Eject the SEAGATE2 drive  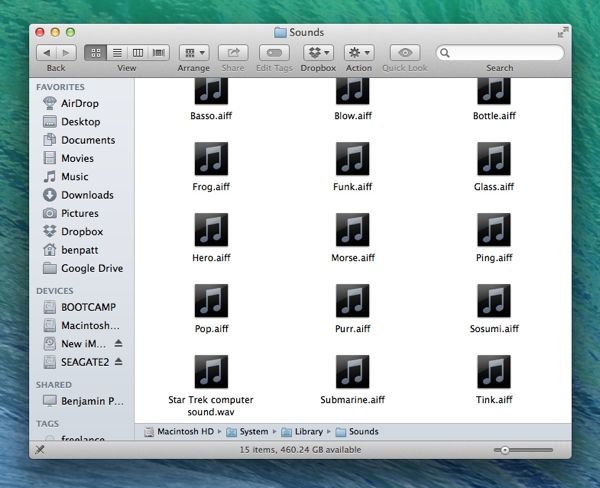pyautogui.click(x=119, y=361)
